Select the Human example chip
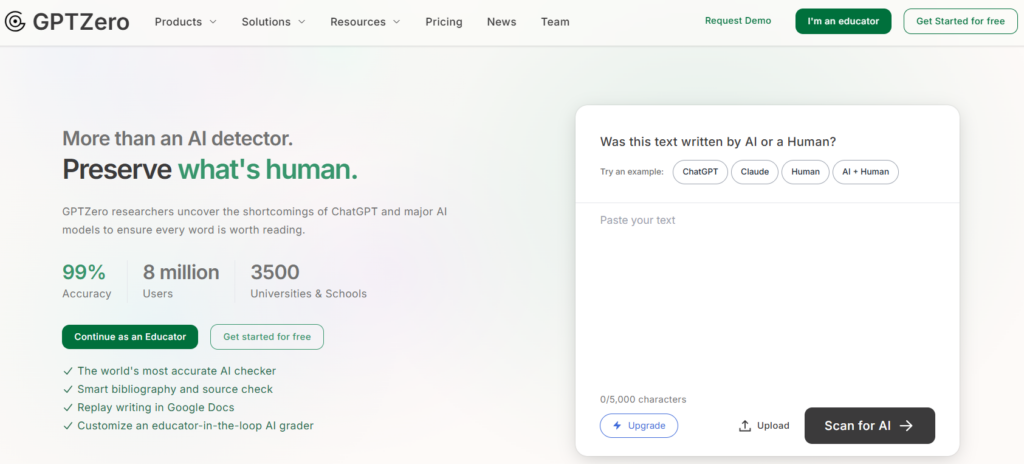This screenshot has height=464, width=1024. (805, 172)
